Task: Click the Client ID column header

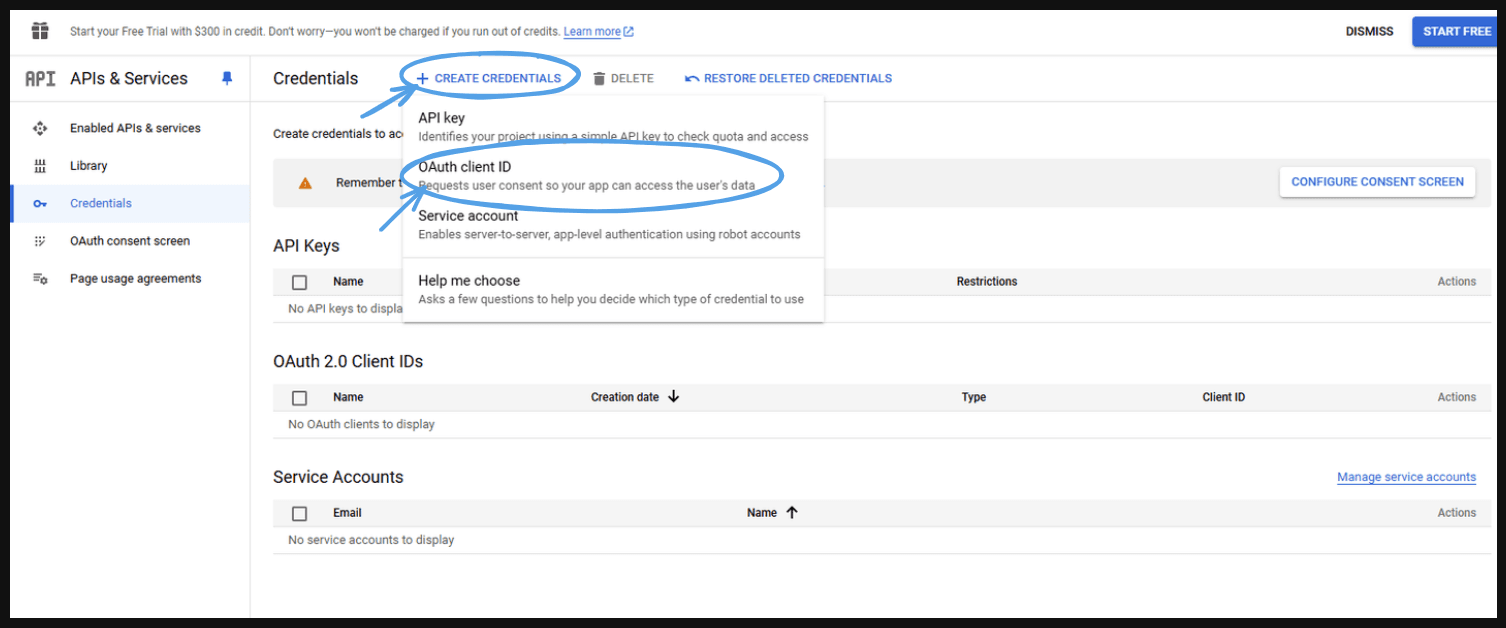Action: [1224, 397]
